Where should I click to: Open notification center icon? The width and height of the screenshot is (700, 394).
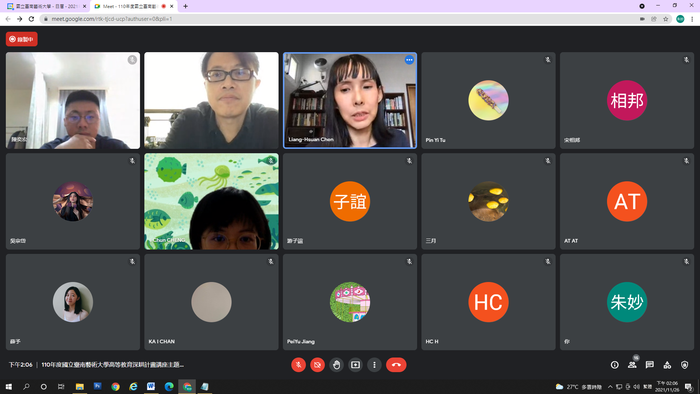(x=689, y=386)
